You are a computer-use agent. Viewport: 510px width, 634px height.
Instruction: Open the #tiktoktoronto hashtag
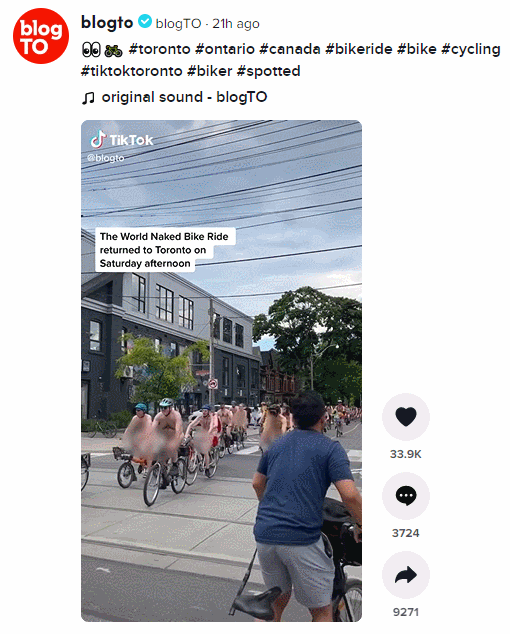pyautogui.click(x=132, y=71)
